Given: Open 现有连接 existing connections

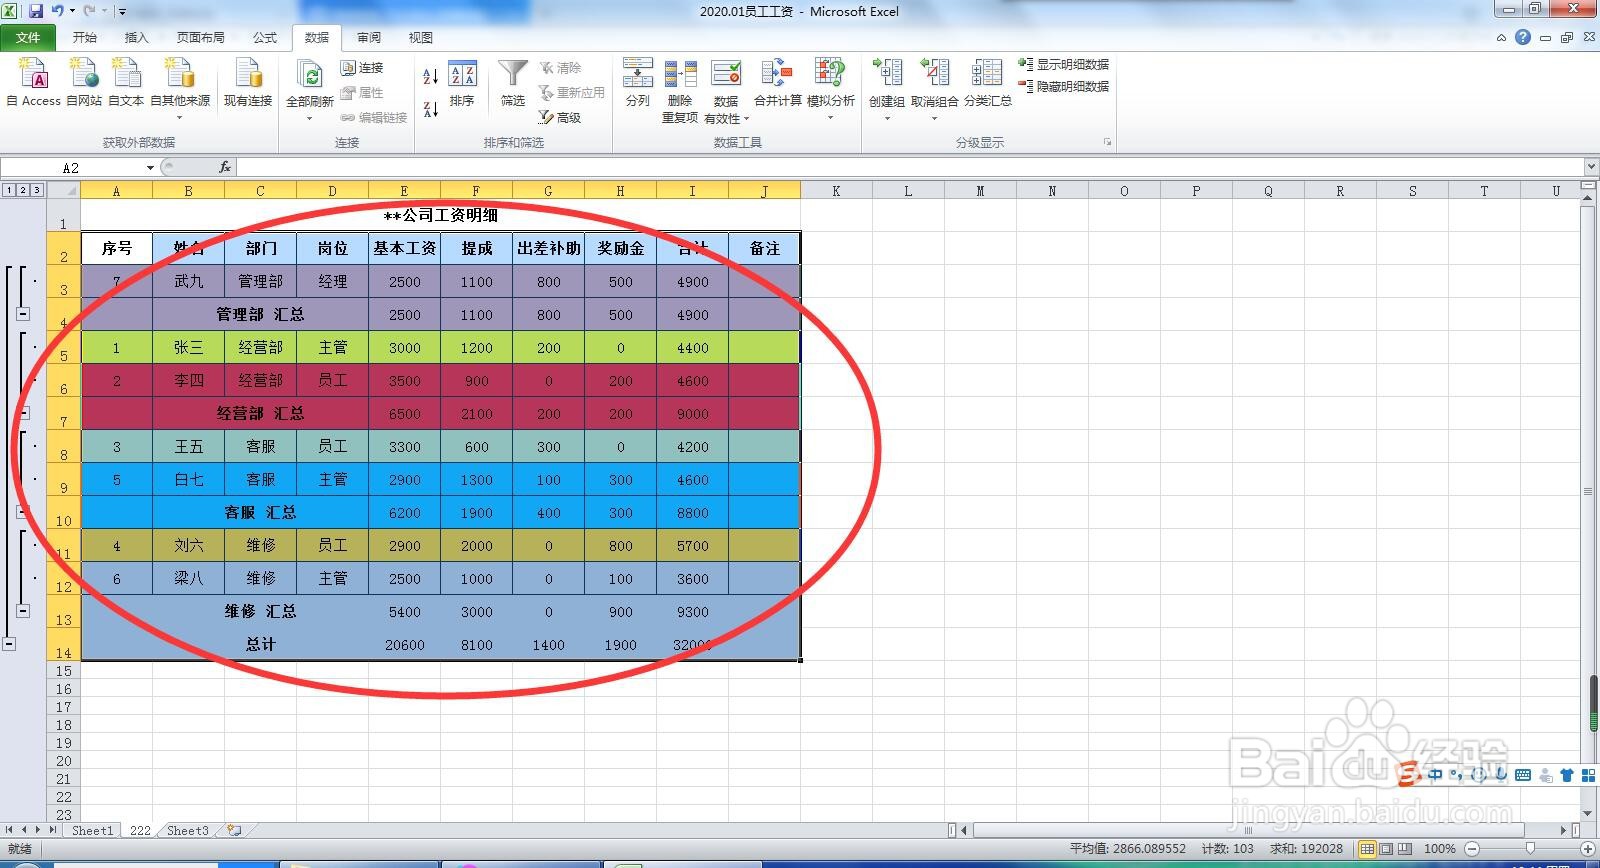Looking at the screenshot, I should point(248,82).
